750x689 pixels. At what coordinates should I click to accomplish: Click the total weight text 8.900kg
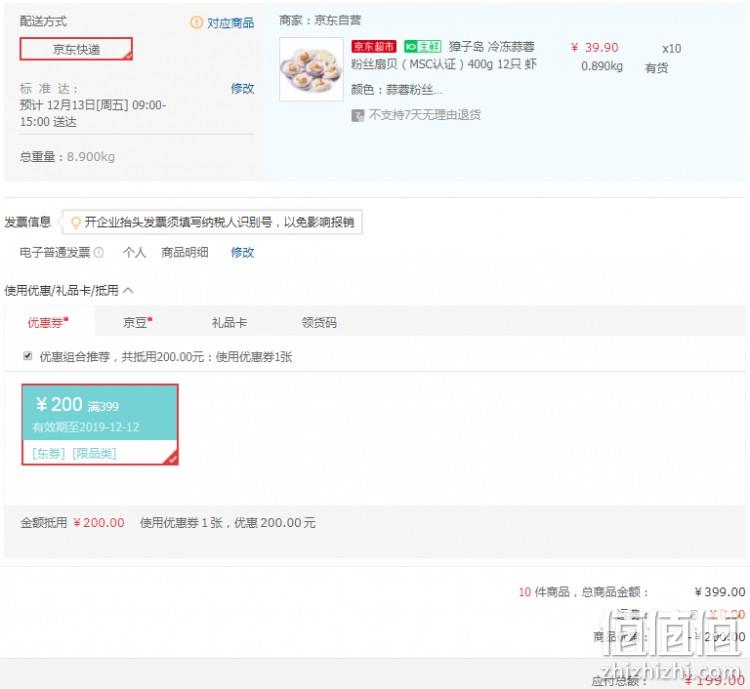pos(90,157)
